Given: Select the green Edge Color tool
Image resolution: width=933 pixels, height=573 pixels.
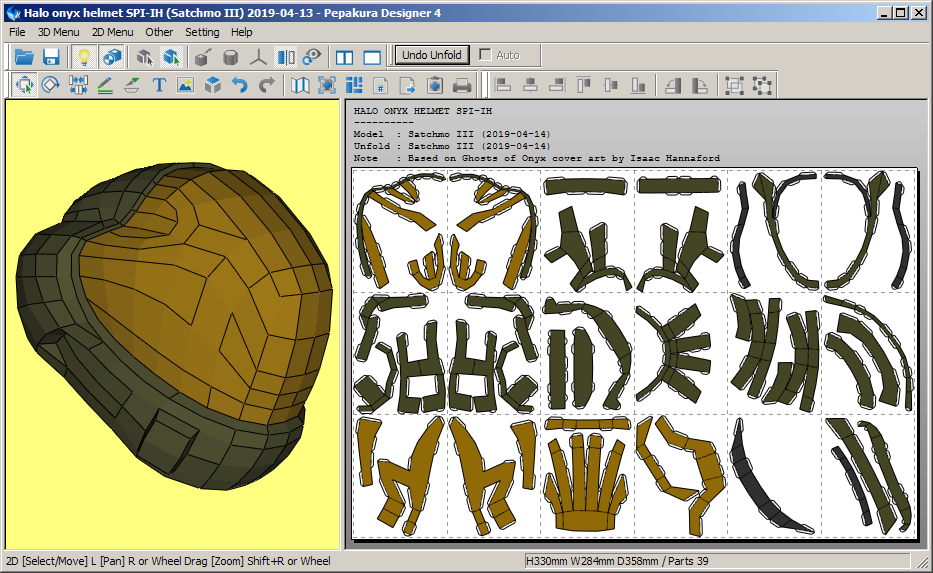Looking at the screenshot, I should point(132,85).
